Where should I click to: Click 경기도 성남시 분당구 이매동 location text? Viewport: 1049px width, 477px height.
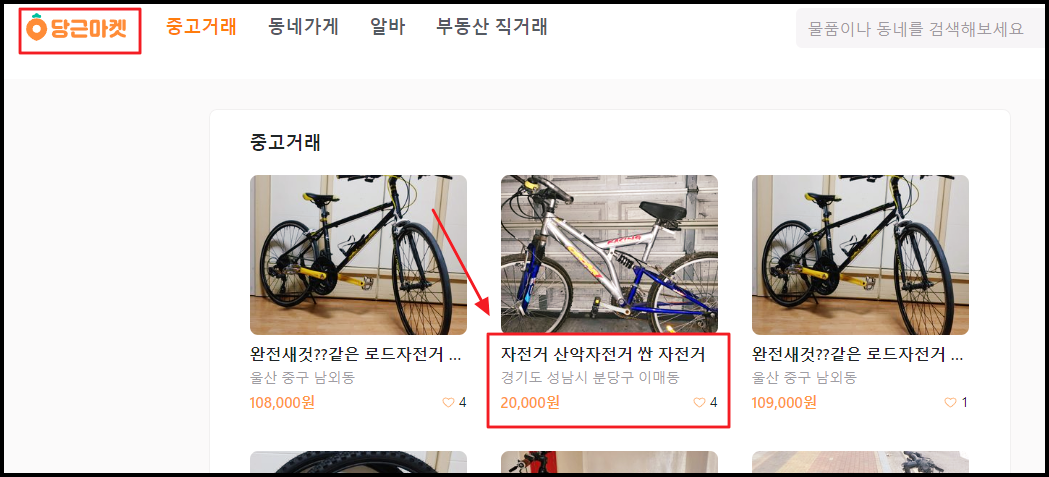coord(590,378)
